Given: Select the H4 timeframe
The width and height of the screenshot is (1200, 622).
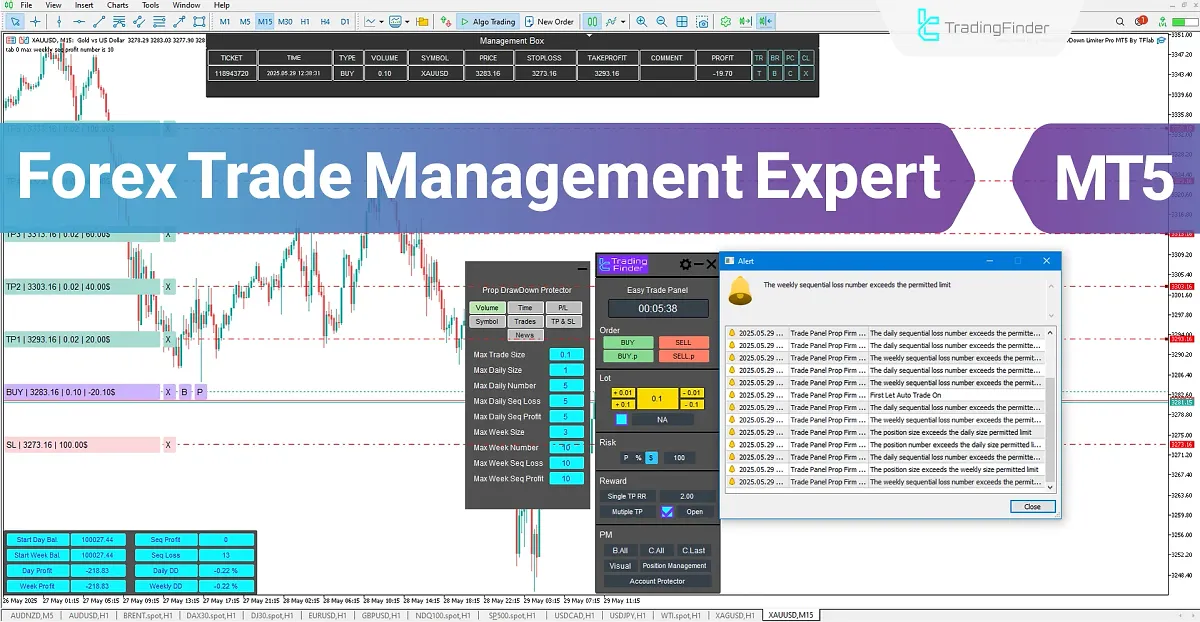Looking at the screenshot, I should 325,21.
